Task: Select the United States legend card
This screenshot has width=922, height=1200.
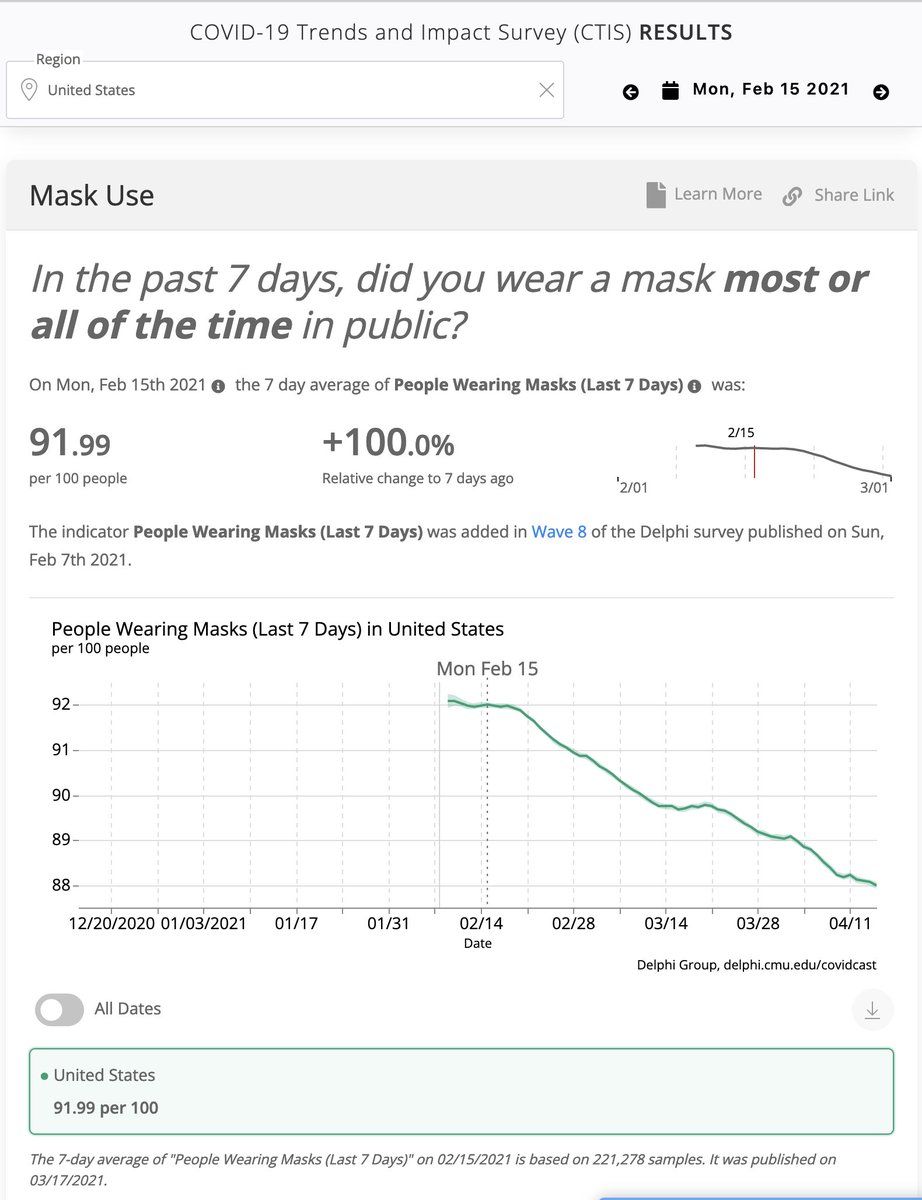Action: tap(461, 1091)
